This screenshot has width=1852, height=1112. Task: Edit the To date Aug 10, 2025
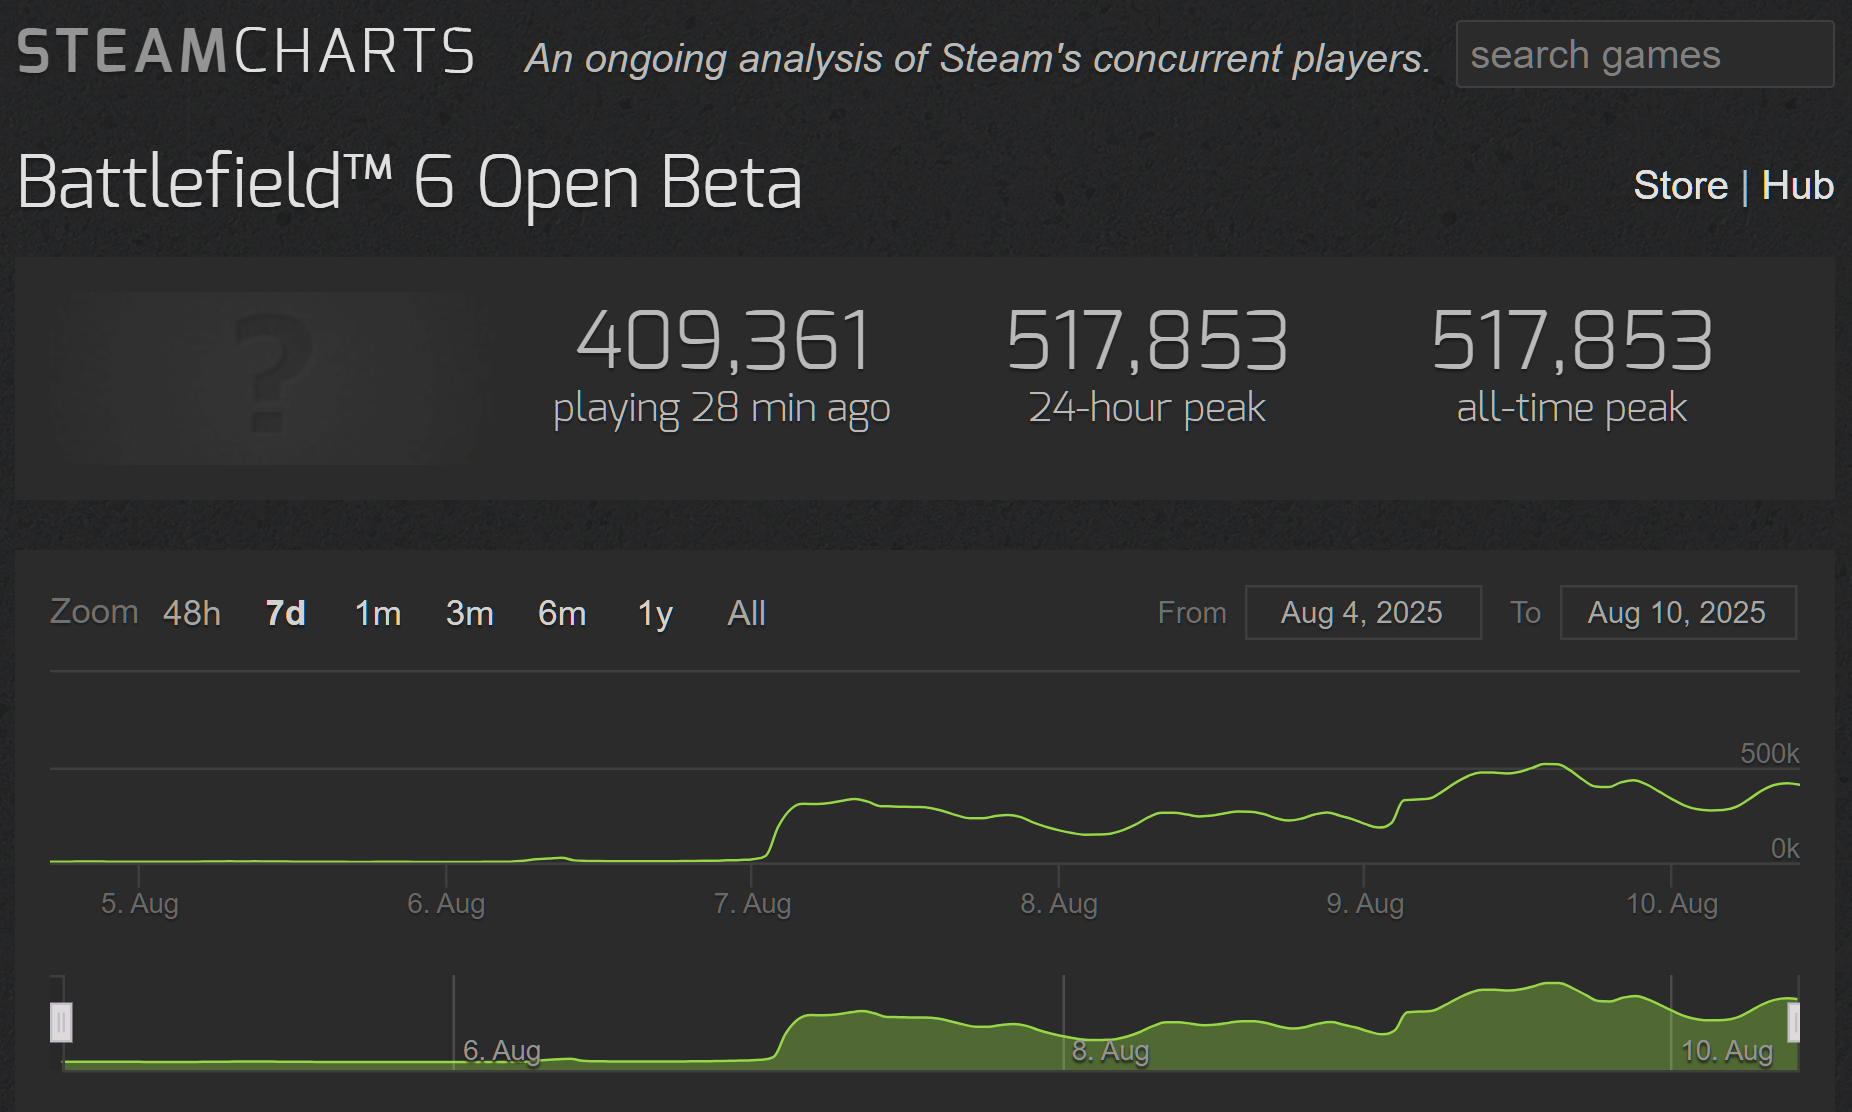tap(1678, 612)
